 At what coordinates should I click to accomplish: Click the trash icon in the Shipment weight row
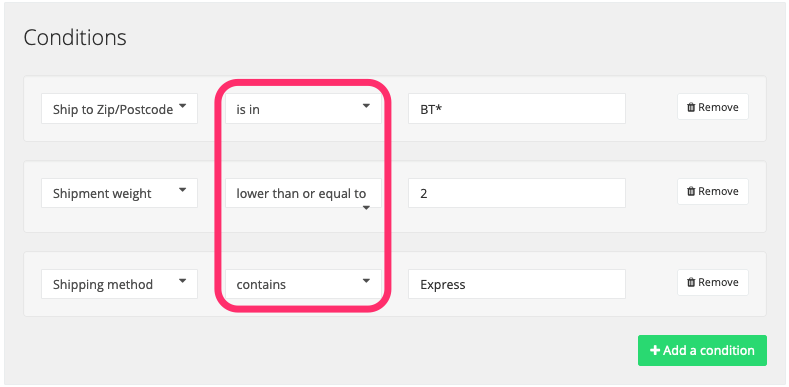691,191
